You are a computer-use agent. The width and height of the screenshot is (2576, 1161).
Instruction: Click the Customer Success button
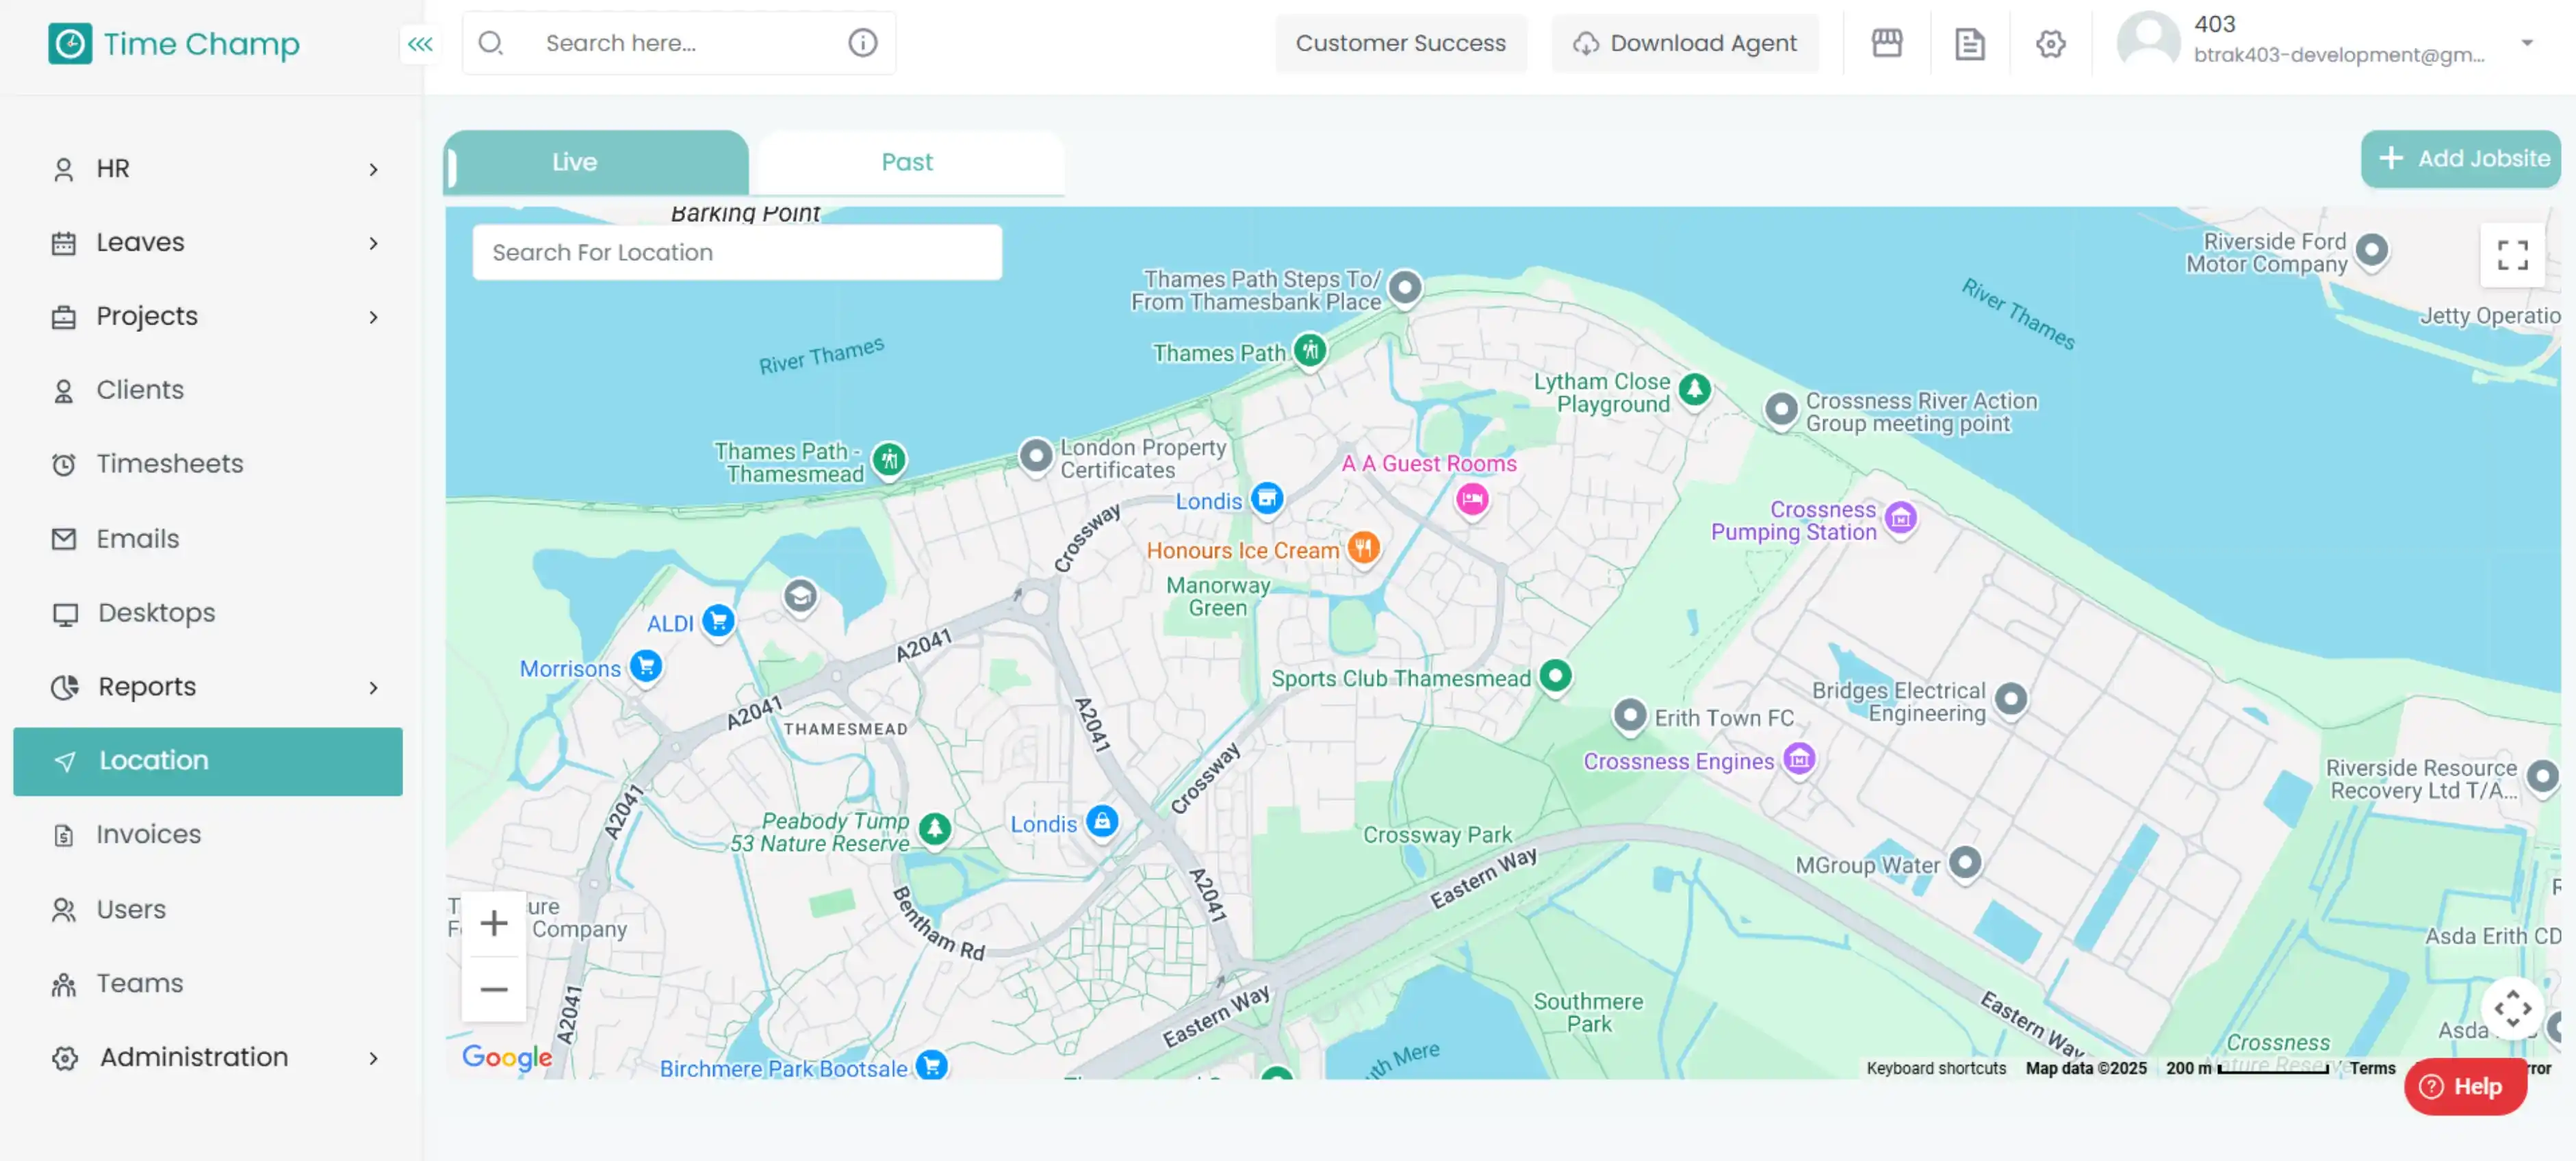[1400, 43]
